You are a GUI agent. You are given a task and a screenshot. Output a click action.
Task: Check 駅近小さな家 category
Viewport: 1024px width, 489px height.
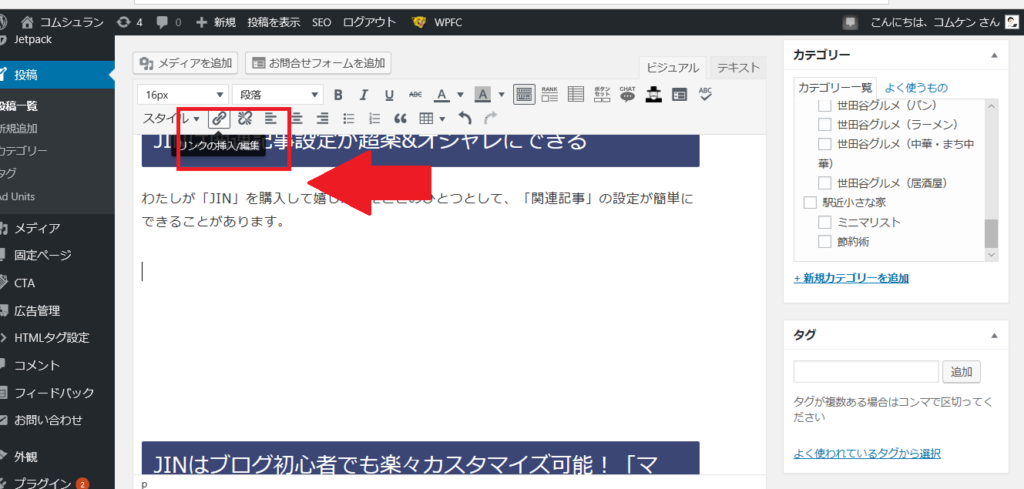(x=810, y=202)
